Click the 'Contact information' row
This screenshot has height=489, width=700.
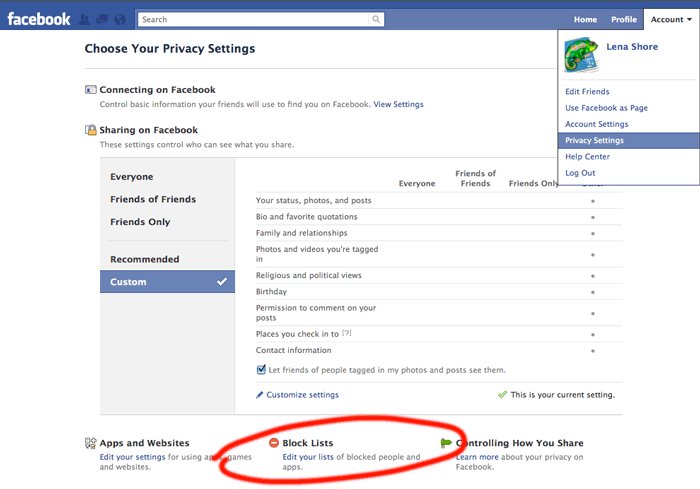[439, 350]
